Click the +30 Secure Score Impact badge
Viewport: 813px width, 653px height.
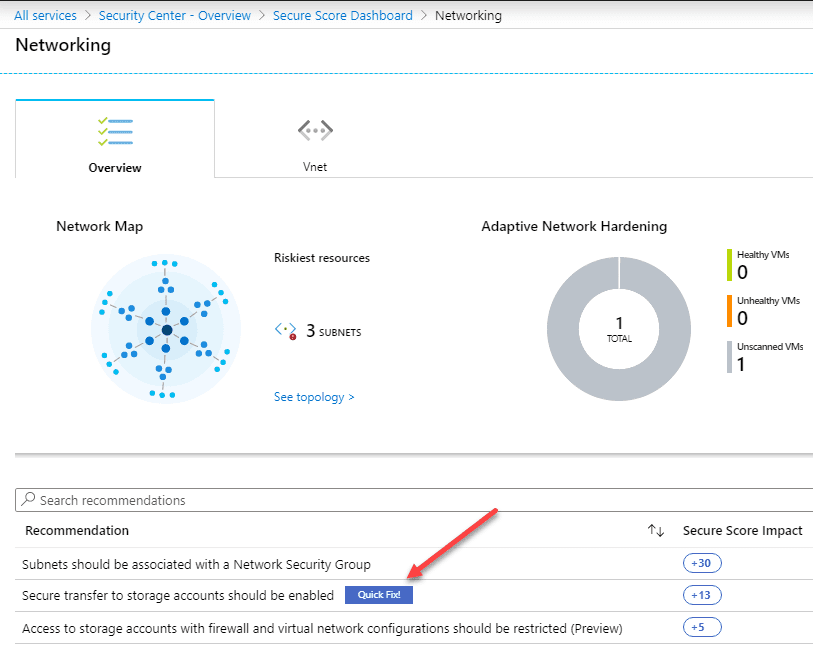[701, 562]
